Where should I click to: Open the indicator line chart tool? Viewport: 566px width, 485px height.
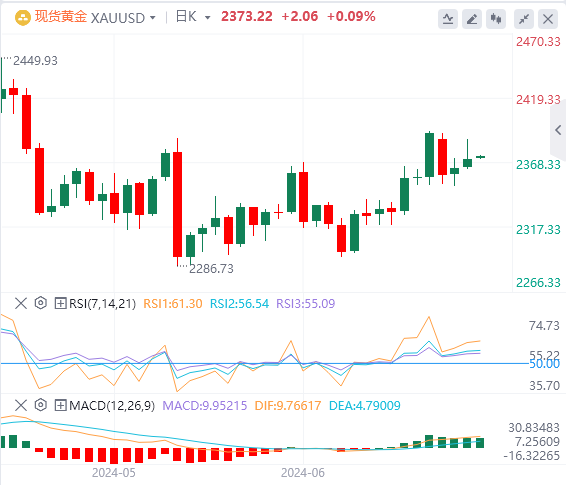point(448,19)
